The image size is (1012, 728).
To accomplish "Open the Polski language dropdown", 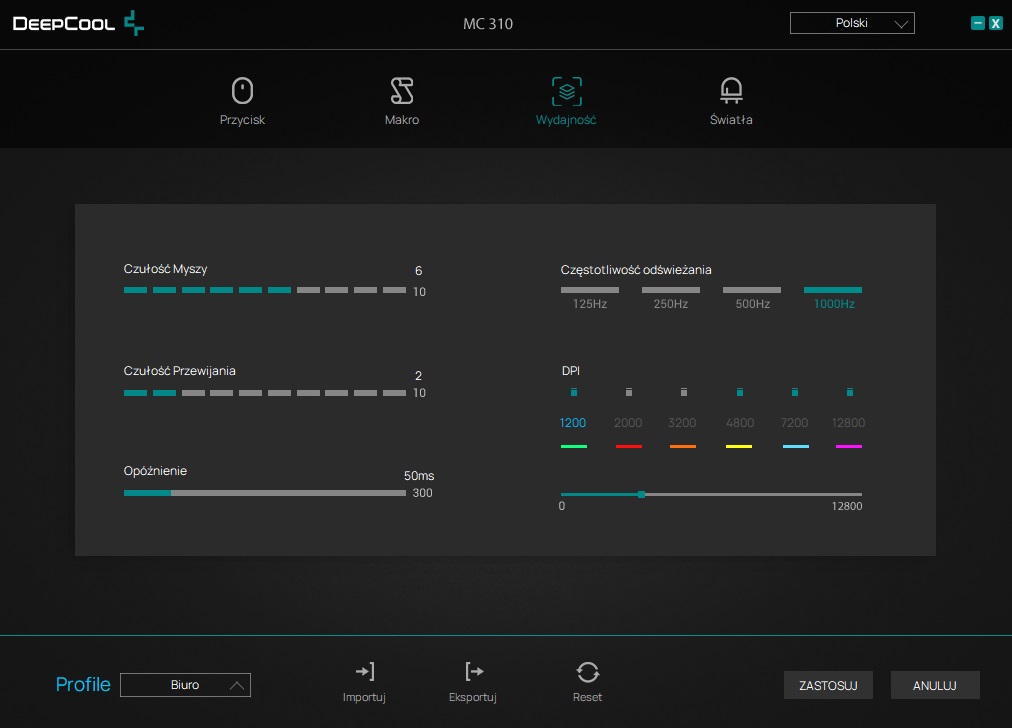I will [x=852, y=23].
